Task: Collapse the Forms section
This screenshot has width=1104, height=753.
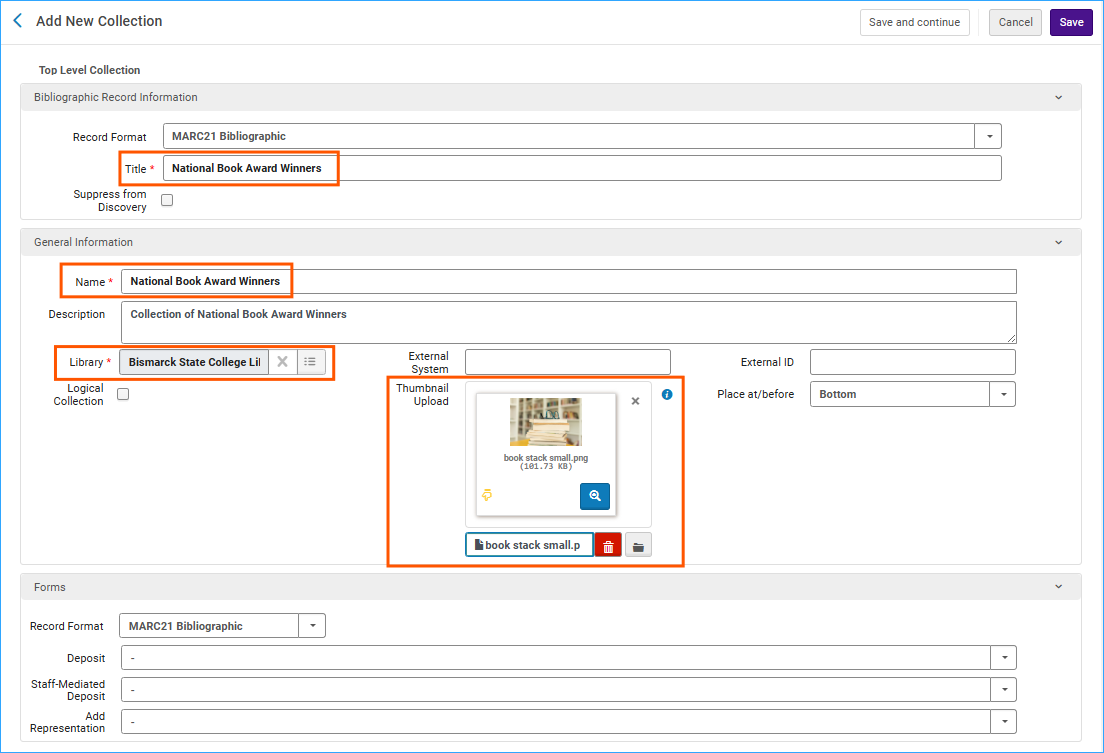Action: click(x=1058, y=586)
